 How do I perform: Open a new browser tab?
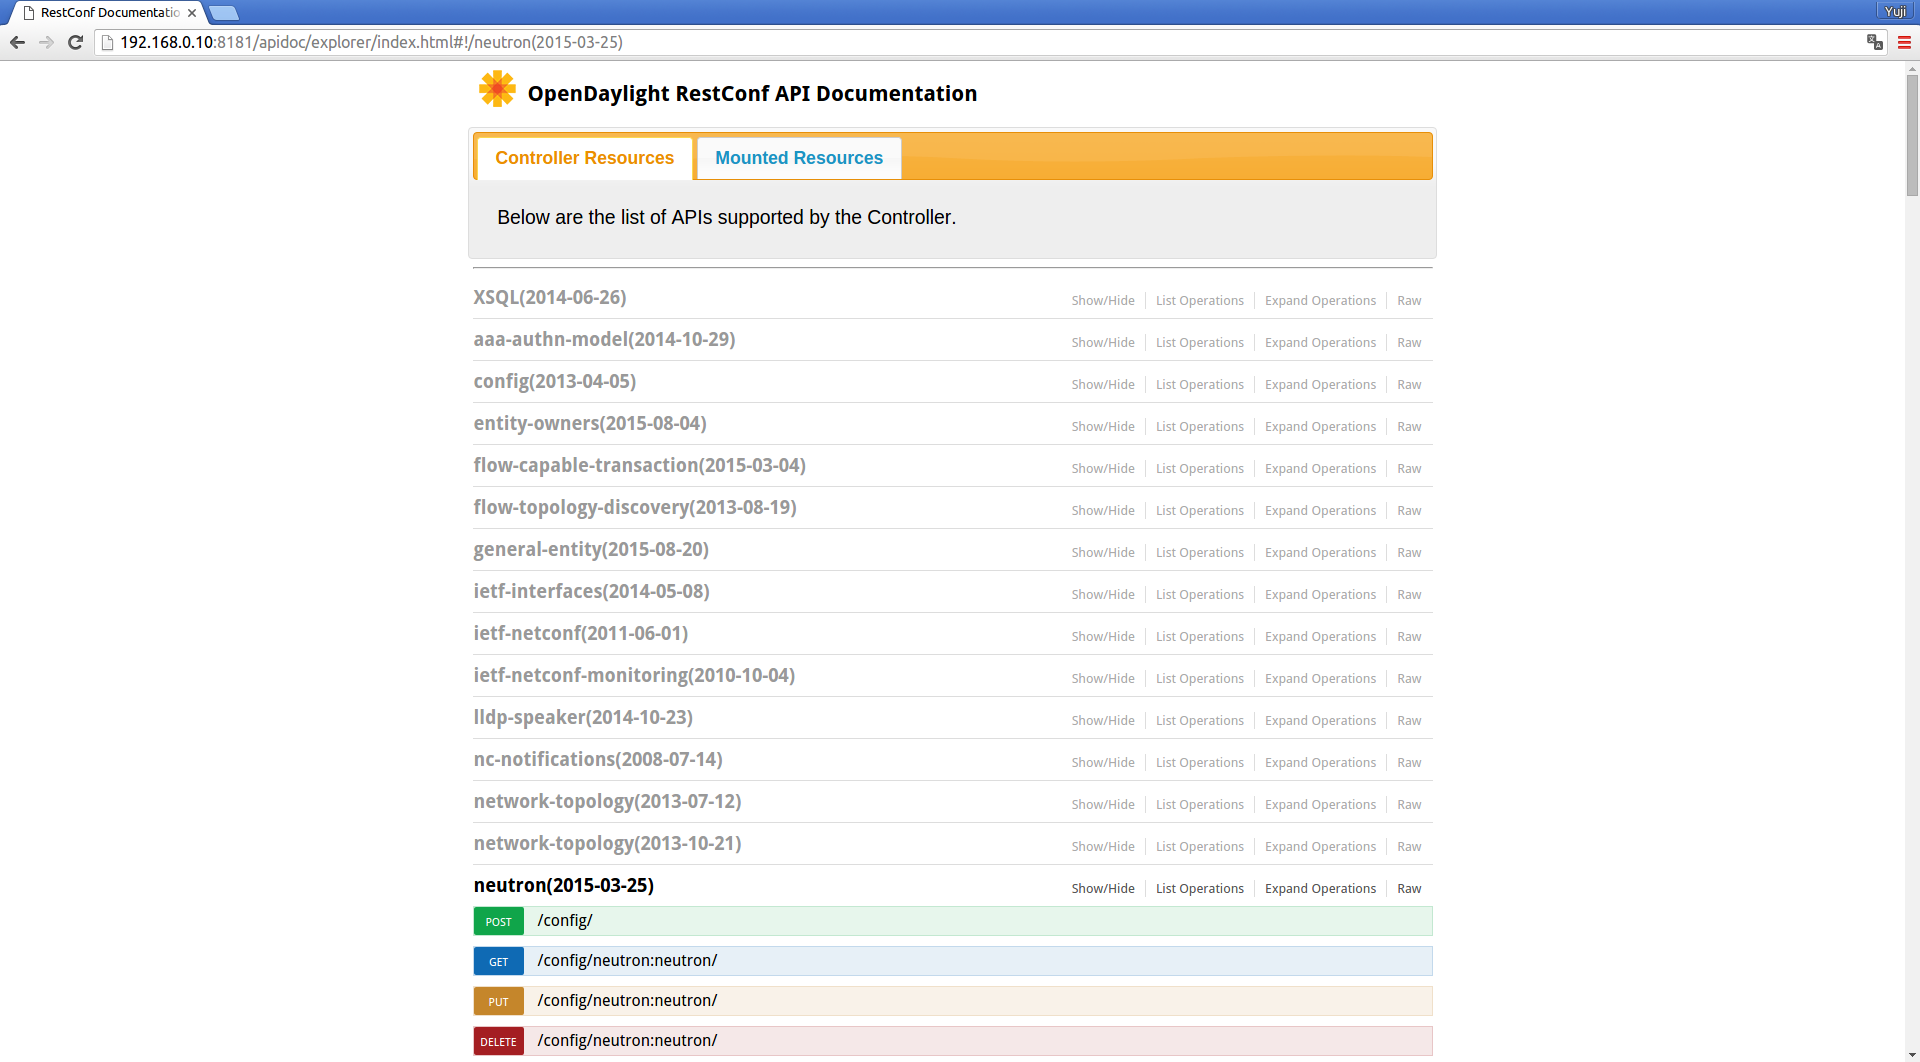224,13
